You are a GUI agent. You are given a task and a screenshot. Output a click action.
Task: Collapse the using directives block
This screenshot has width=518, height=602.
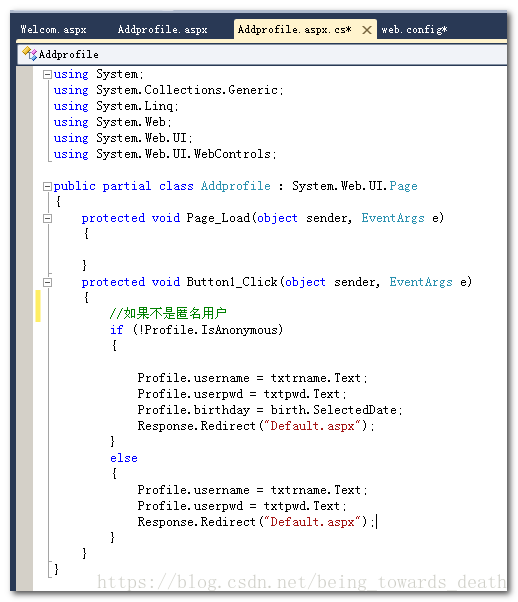pyautogui.click(x=47, y=74)
